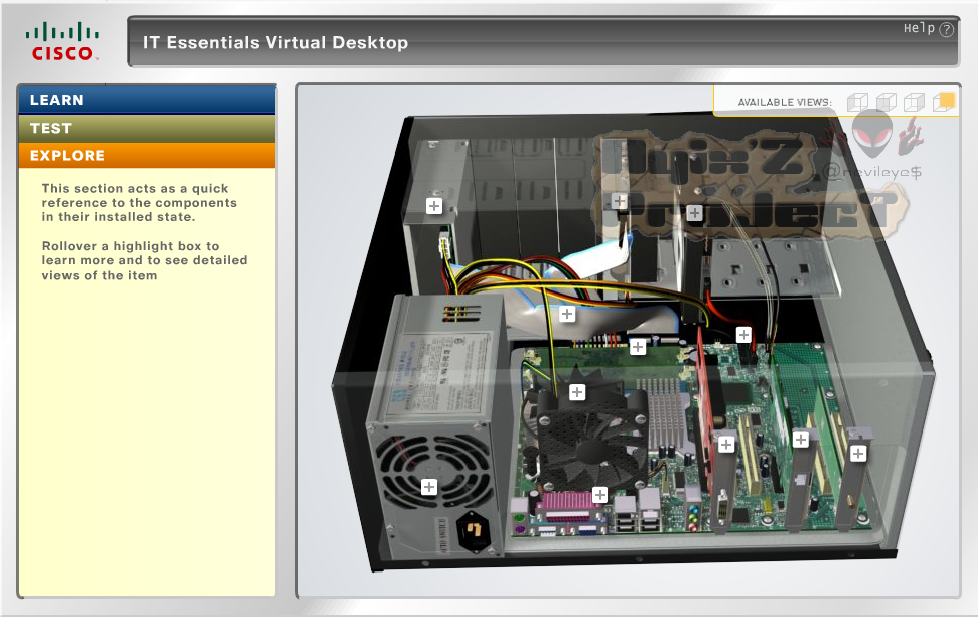Click the motherboard power connector hotspot marker

point(637,347)
